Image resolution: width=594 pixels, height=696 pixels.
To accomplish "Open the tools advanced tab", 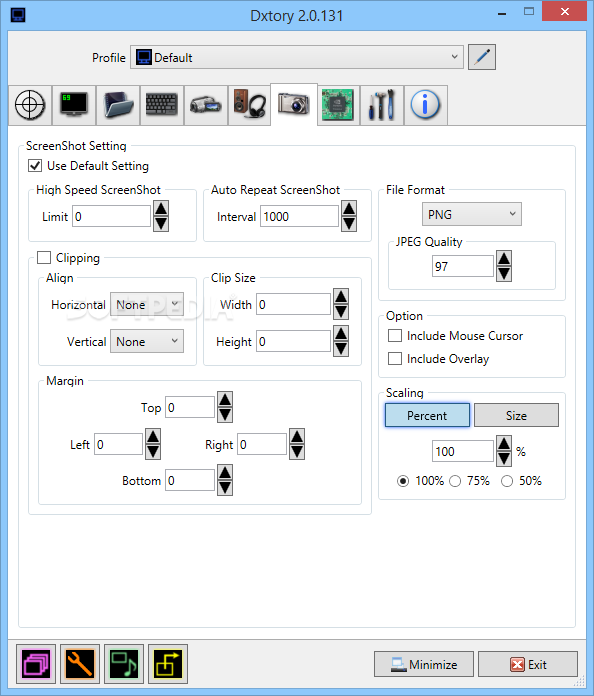I will click(382, 105).
